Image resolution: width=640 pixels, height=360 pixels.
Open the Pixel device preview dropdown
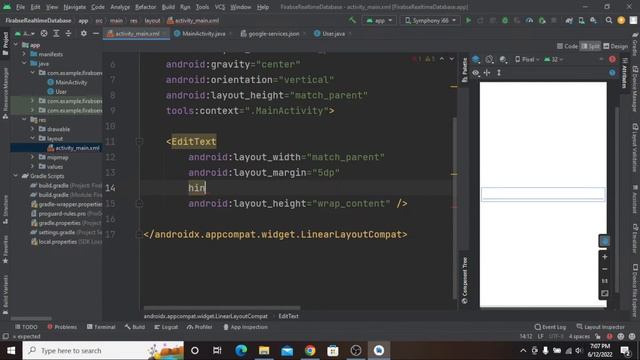527,60
